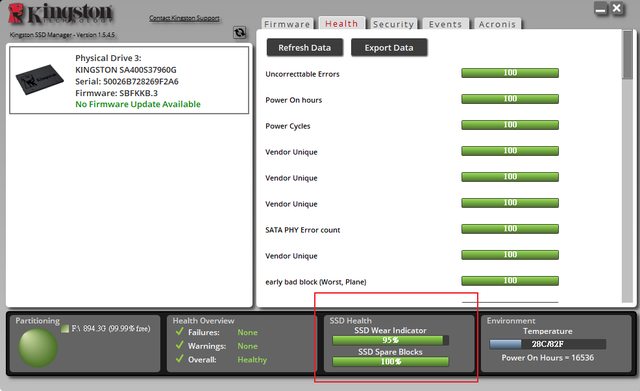Click the SSD Spare Blocks bar
The image size is (640, 391).
click(x=391, y=362)
